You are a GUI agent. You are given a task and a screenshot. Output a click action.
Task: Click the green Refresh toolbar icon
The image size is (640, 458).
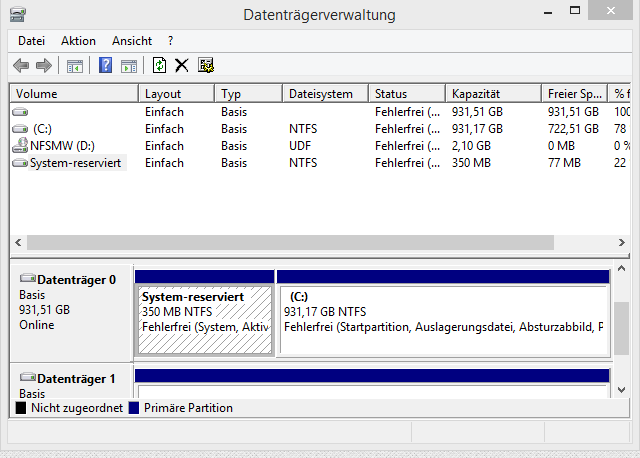(159, 65)
